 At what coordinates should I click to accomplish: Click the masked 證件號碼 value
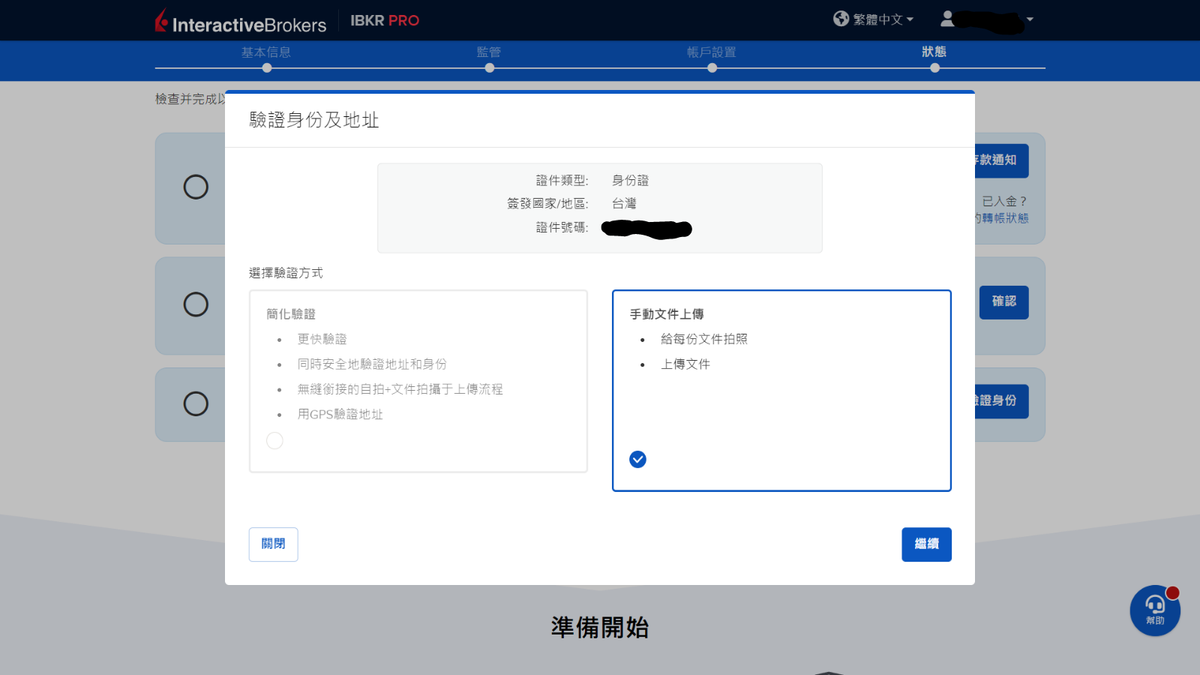tap(645, 227)
